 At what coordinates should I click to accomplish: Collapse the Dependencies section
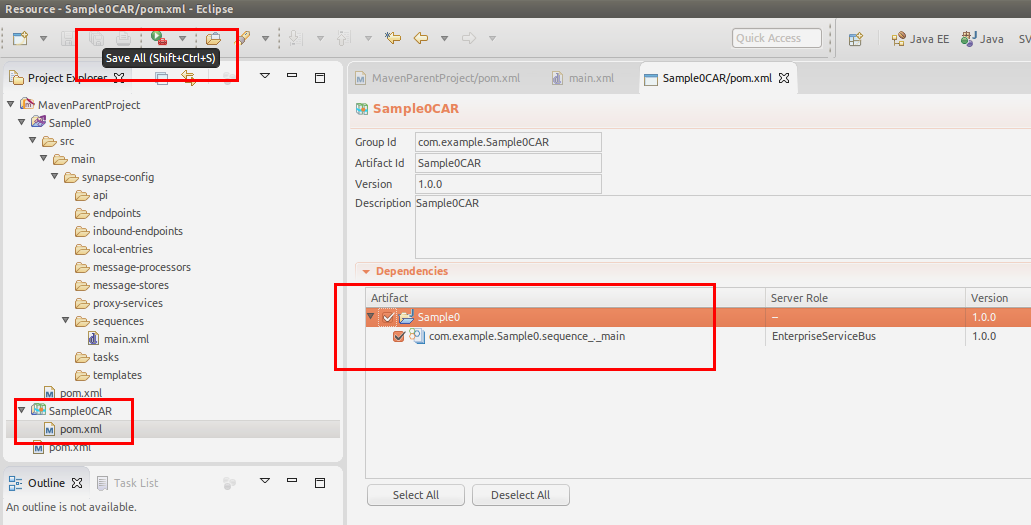pyautogui.click(x=366, y=271)
